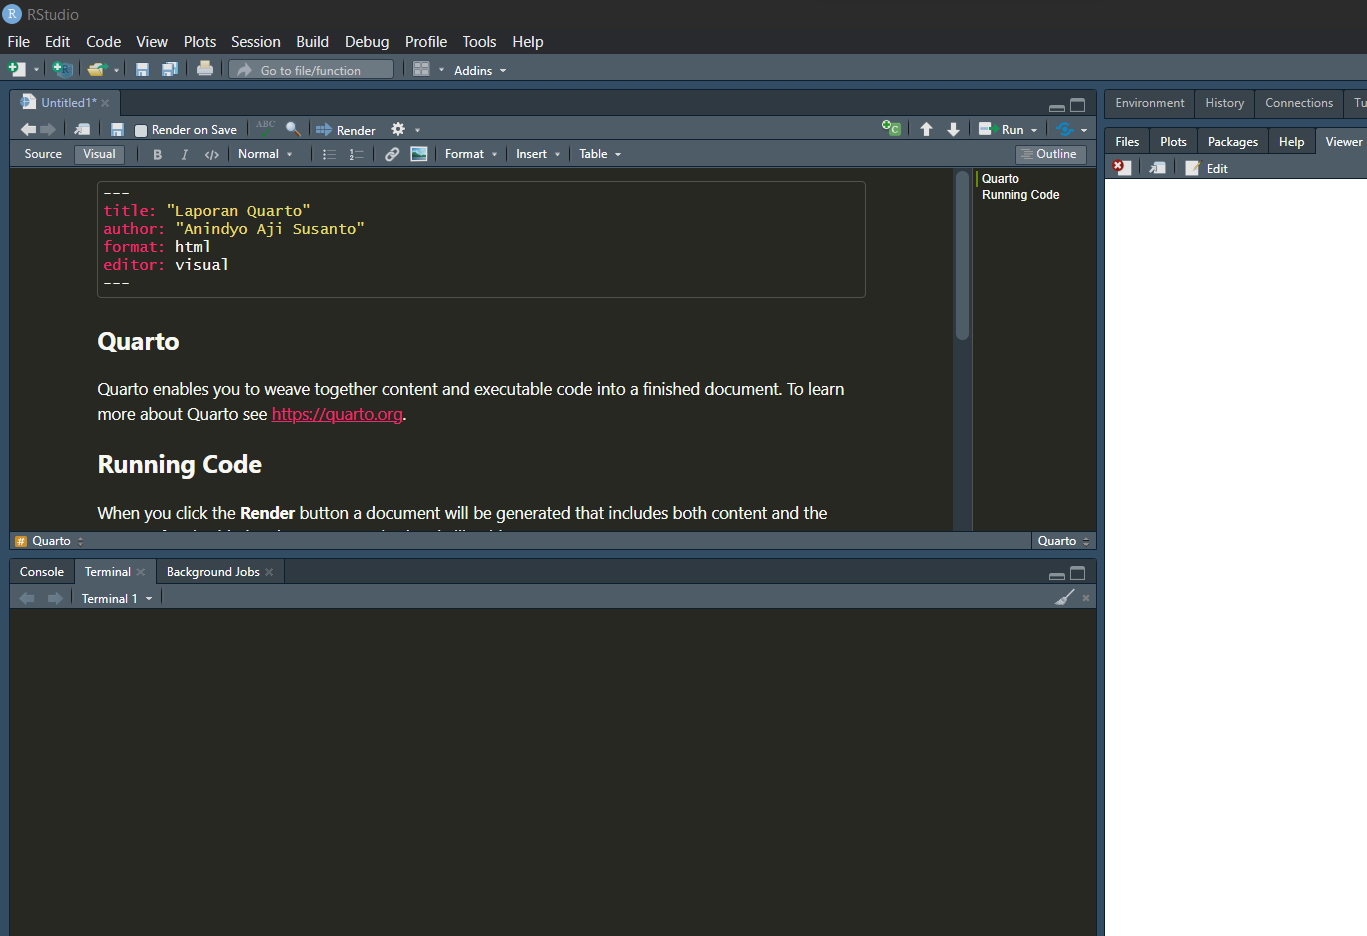Insert an image
The image size is (1367, 936).
pyautogui.click(x=419, y=154)
